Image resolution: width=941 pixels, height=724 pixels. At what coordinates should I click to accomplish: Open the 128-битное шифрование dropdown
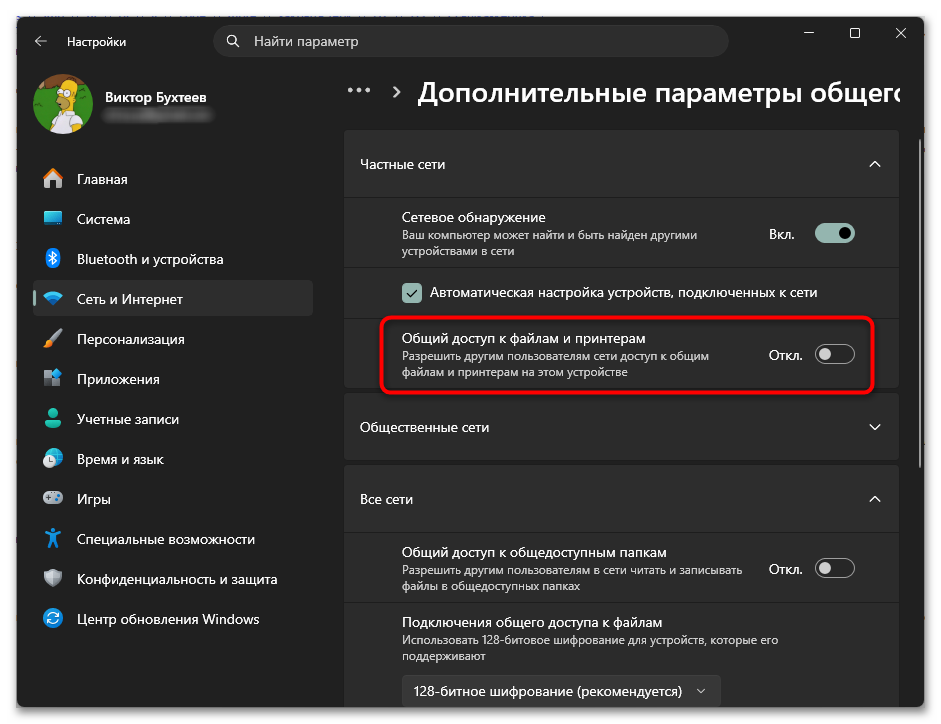point(561,691)
